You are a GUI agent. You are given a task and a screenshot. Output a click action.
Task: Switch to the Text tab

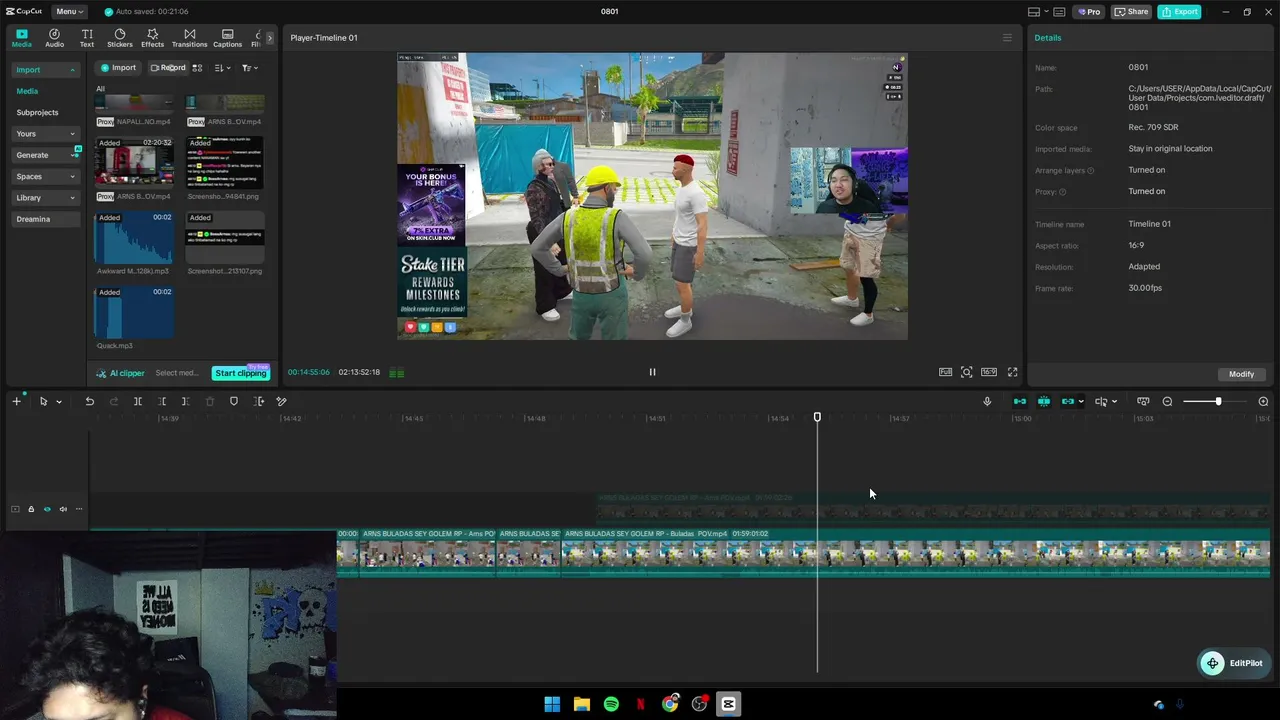click(87, 38)
